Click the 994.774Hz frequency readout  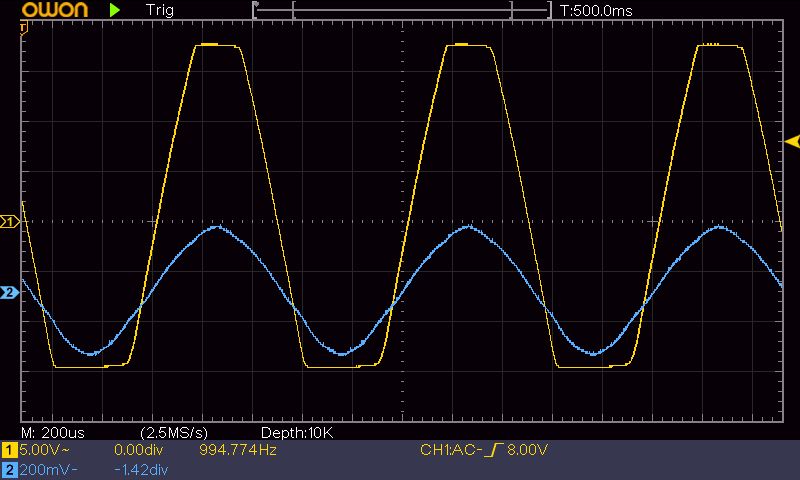click(238, 450)
